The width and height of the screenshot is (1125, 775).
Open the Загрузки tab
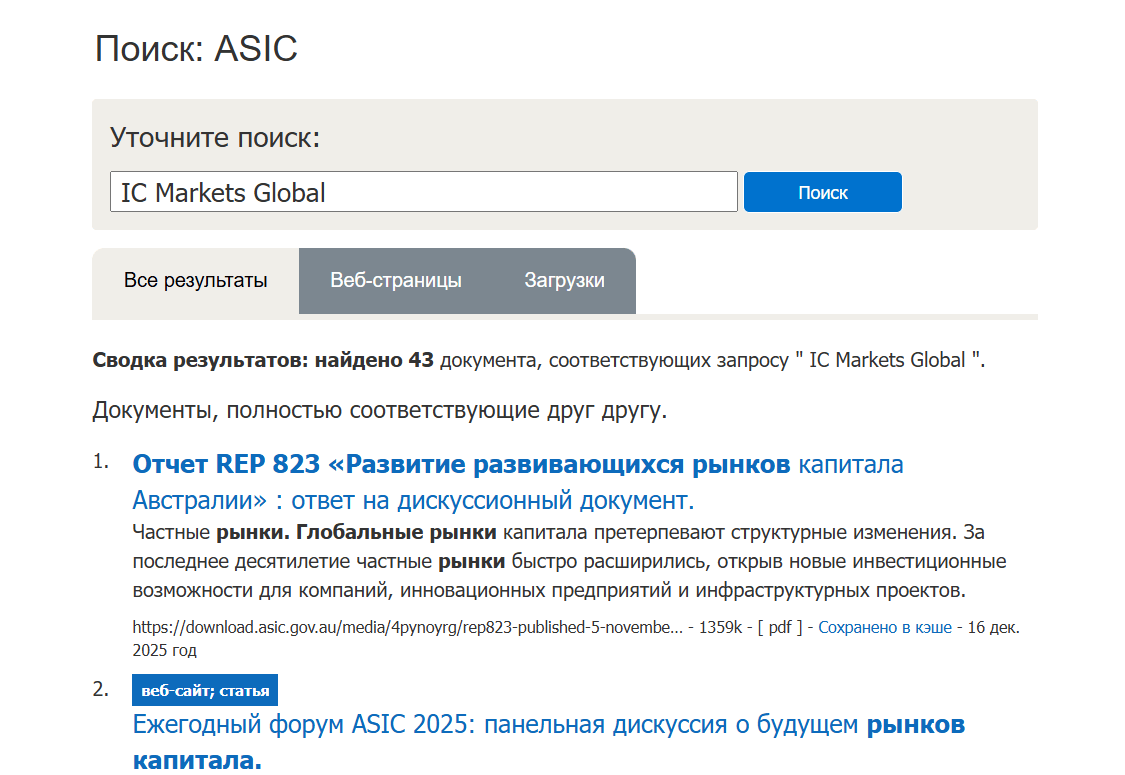[x=564, y=281]
